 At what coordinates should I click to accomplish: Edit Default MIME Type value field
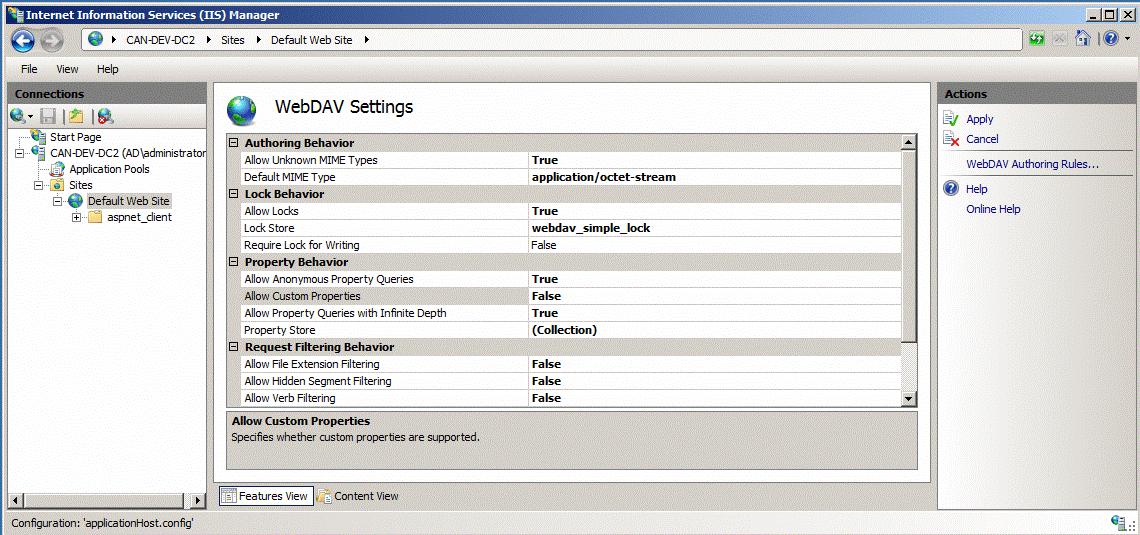click(x=715, y=177)
